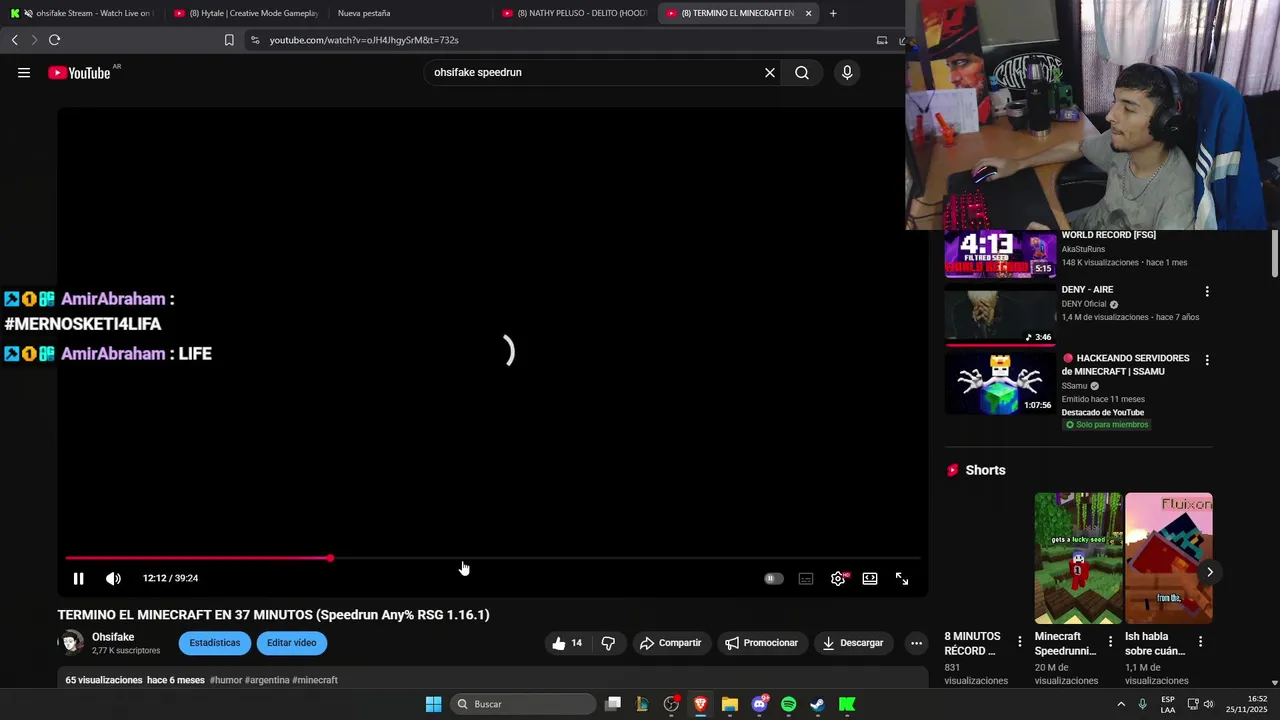1280x720 pixels.
Task: Switch to NATHY PELUSO - DELITO tab
Action: [x=575, y=13]
